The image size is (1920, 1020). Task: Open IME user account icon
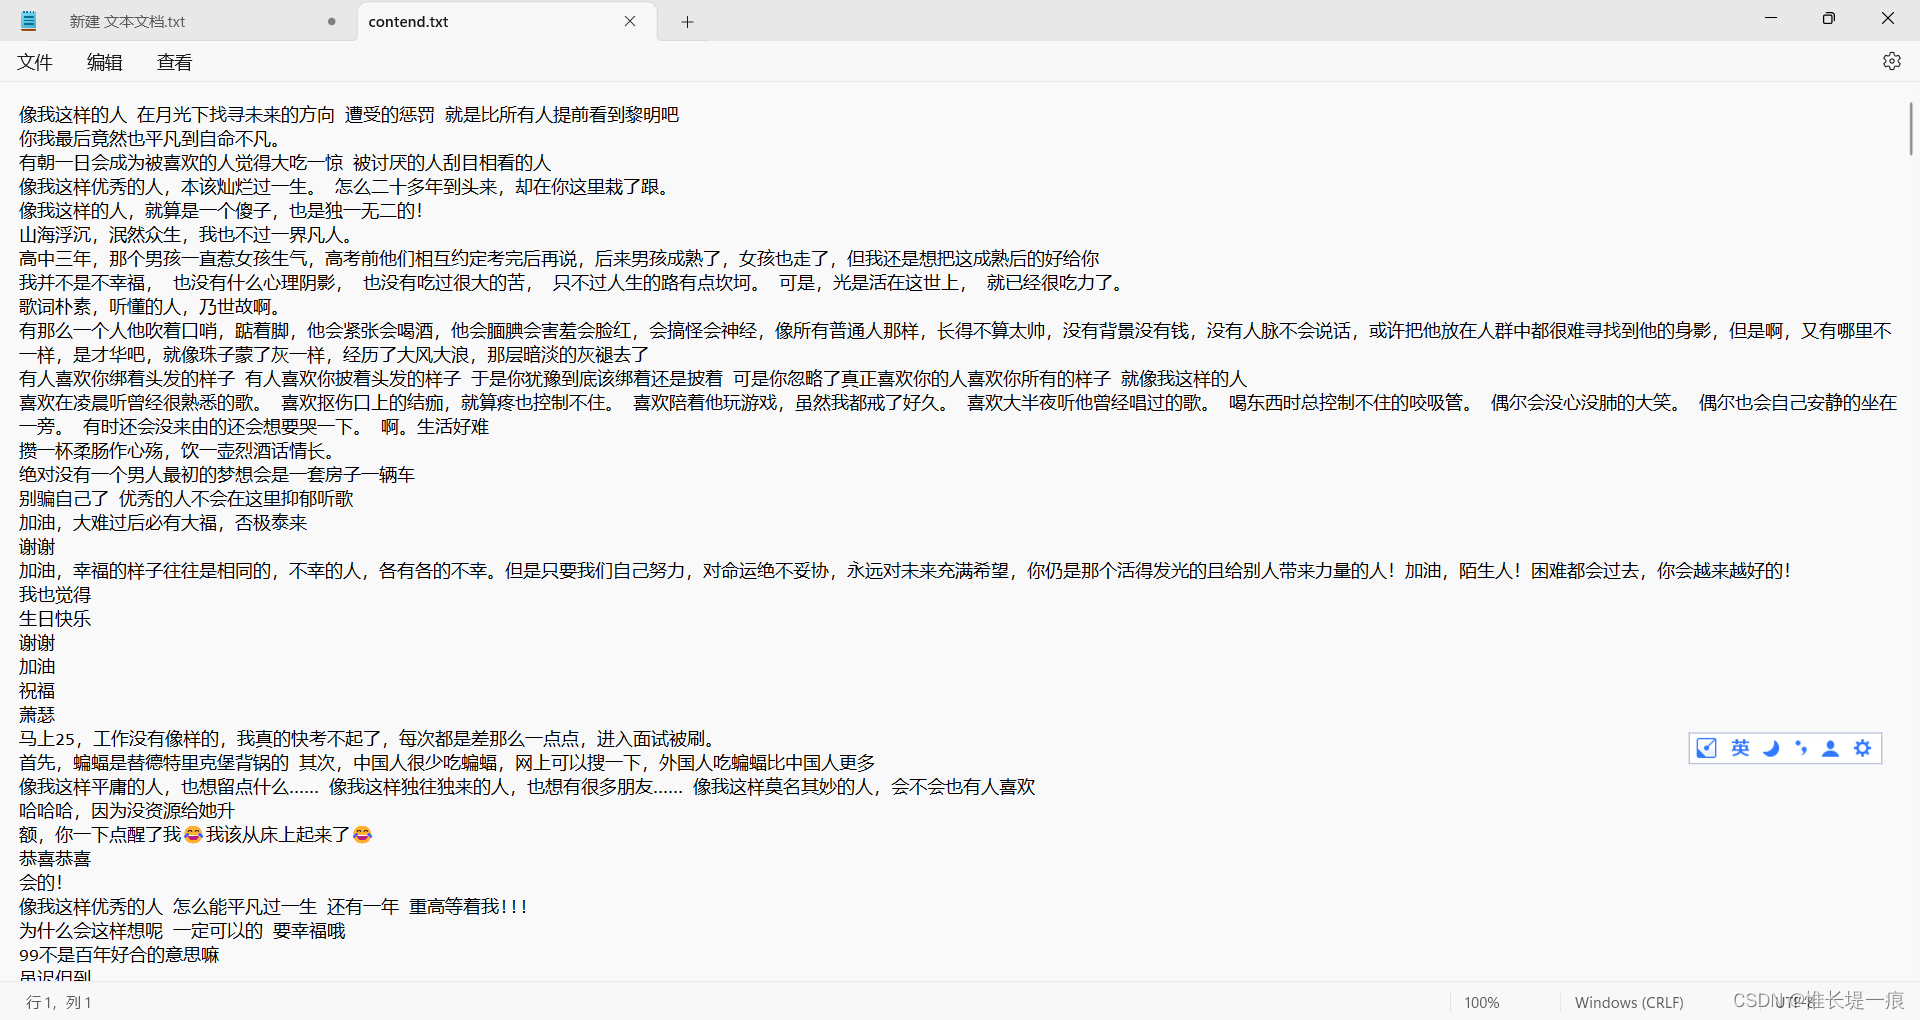click(x=1831, y=748)
